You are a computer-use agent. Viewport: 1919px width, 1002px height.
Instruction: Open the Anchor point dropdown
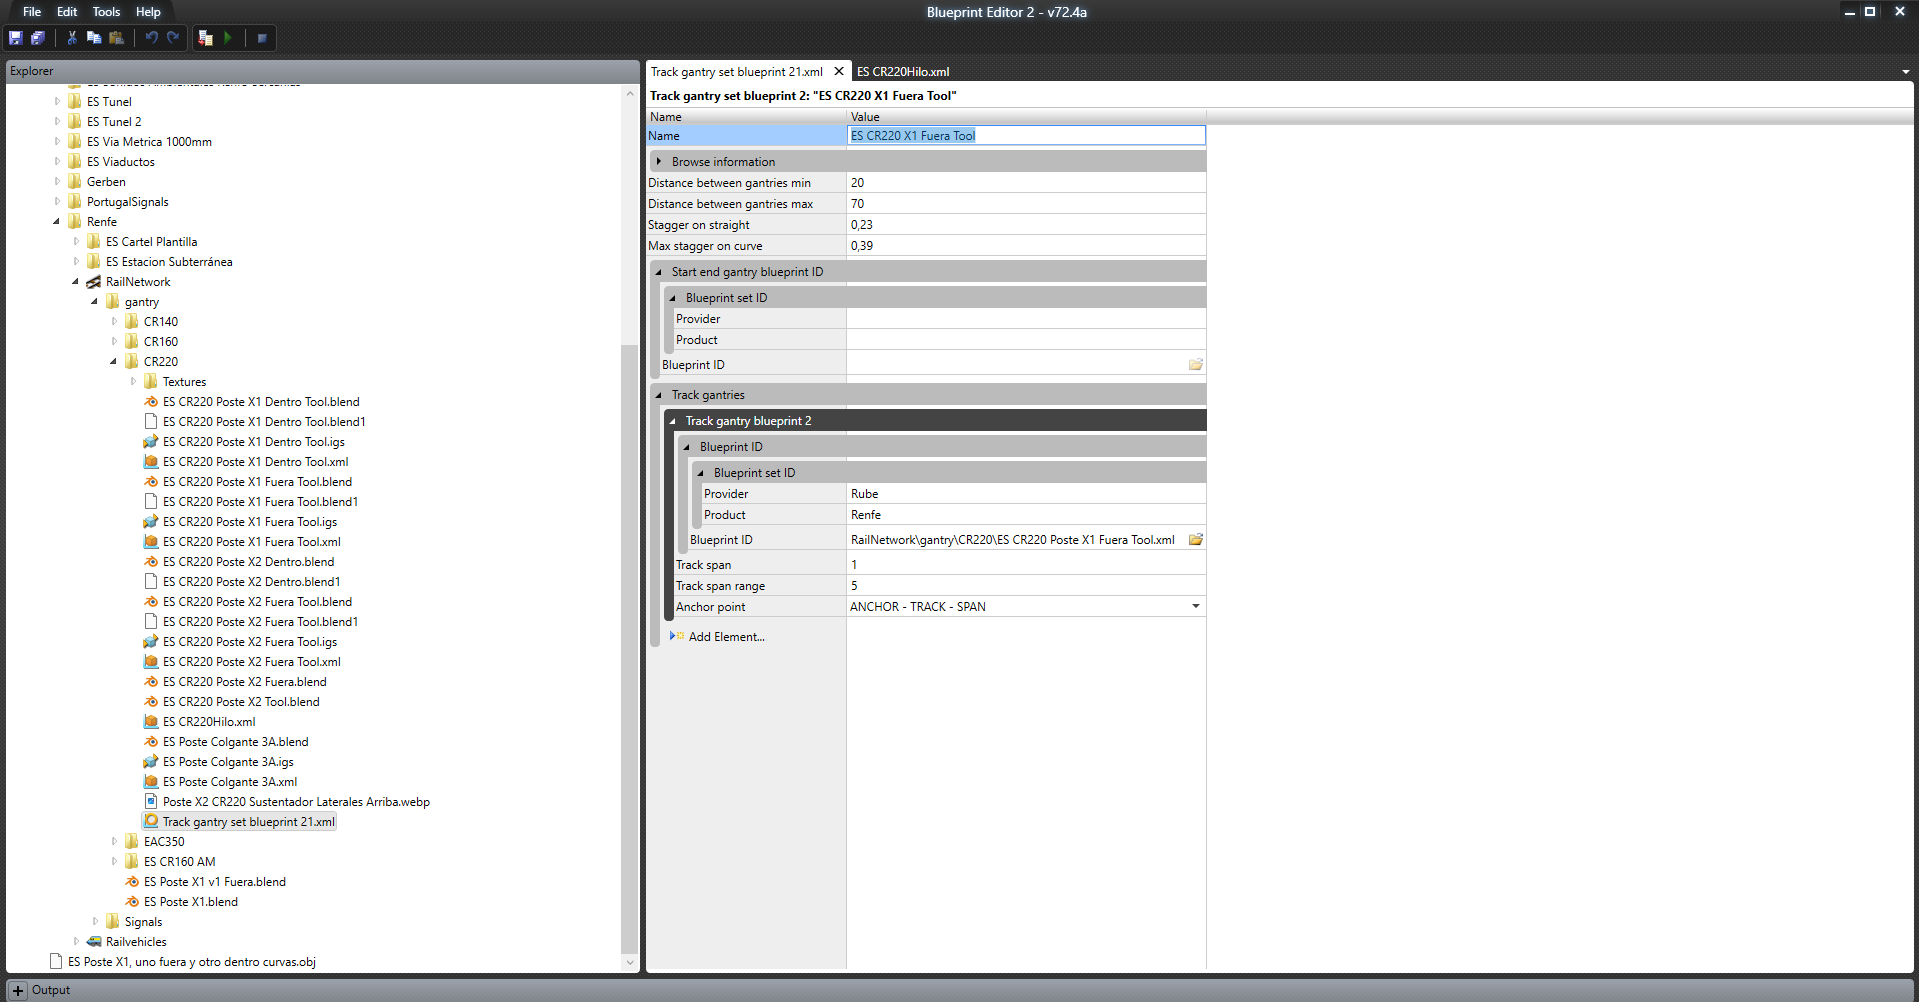1195,607
